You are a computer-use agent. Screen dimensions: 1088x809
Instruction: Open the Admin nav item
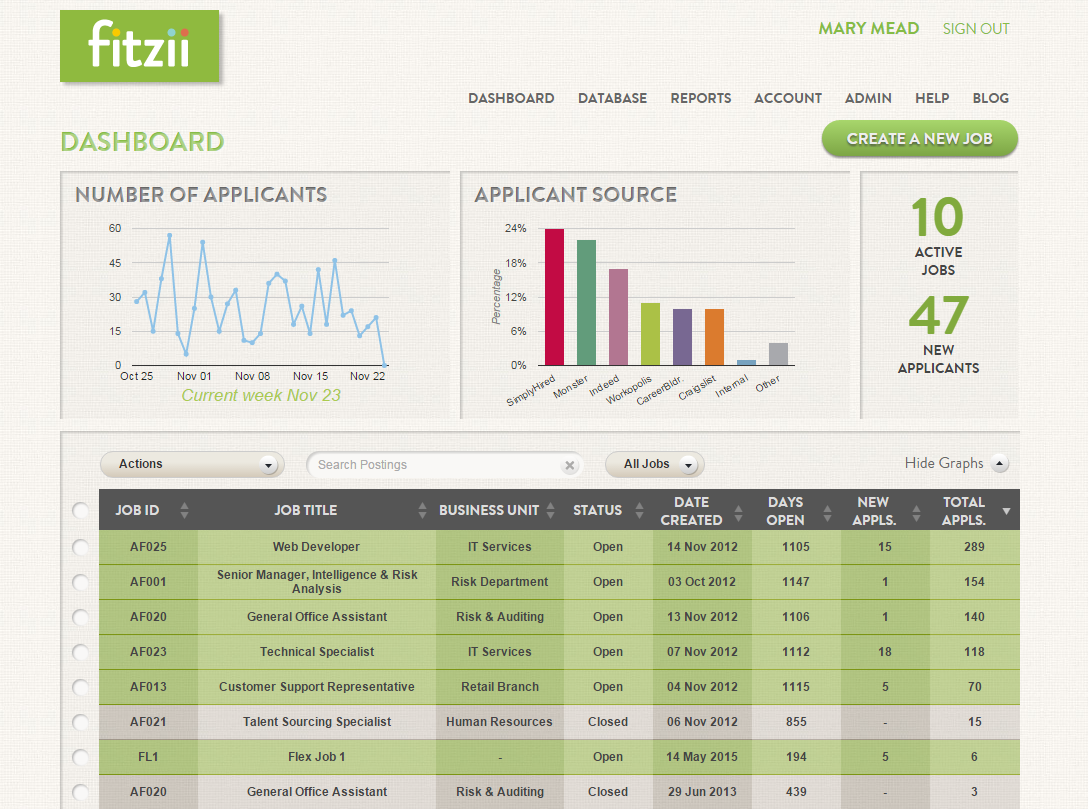[x=868, y=99]
